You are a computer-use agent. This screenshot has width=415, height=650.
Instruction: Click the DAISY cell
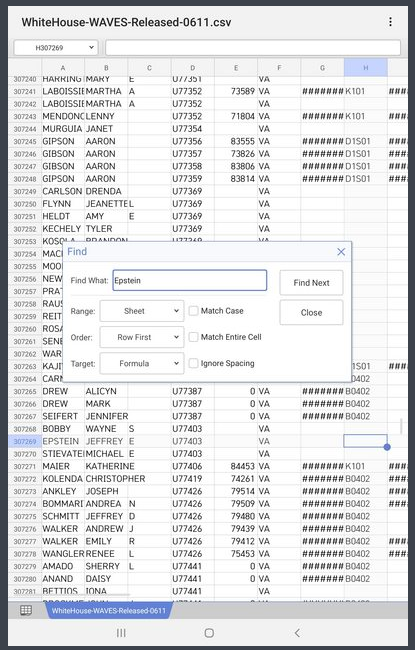tap(106, 579)
